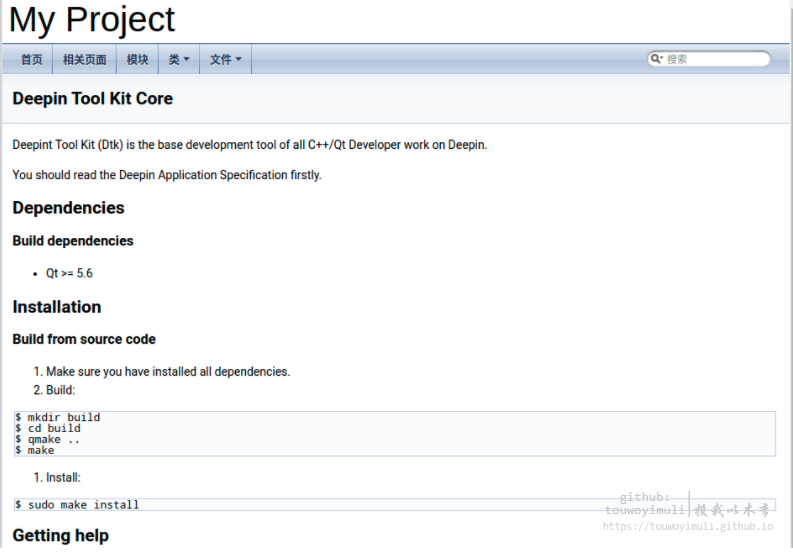
Task: Click the '$ make' code line
Action: point(34,450)
